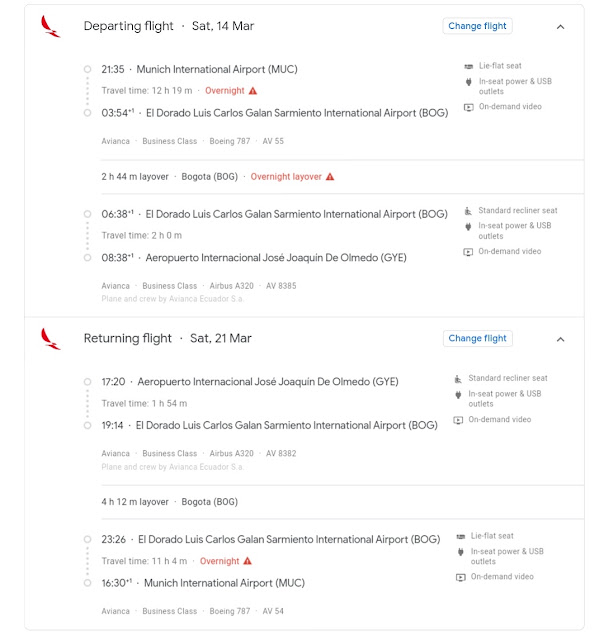Click the 21:35 Munich departure stop marker

pos(87,69)
